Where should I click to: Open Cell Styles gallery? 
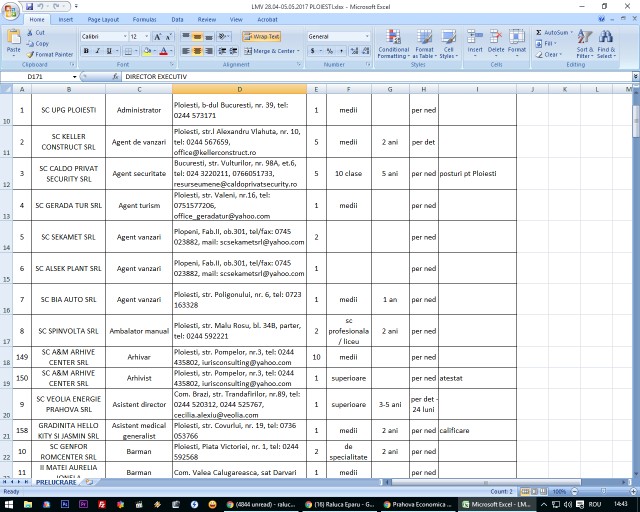pos(449,44)
